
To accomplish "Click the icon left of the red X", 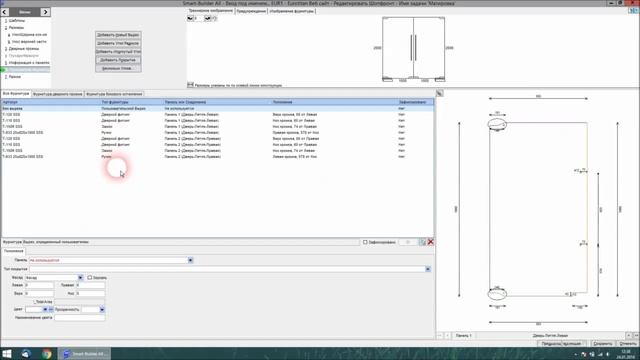I will (422, 242).
